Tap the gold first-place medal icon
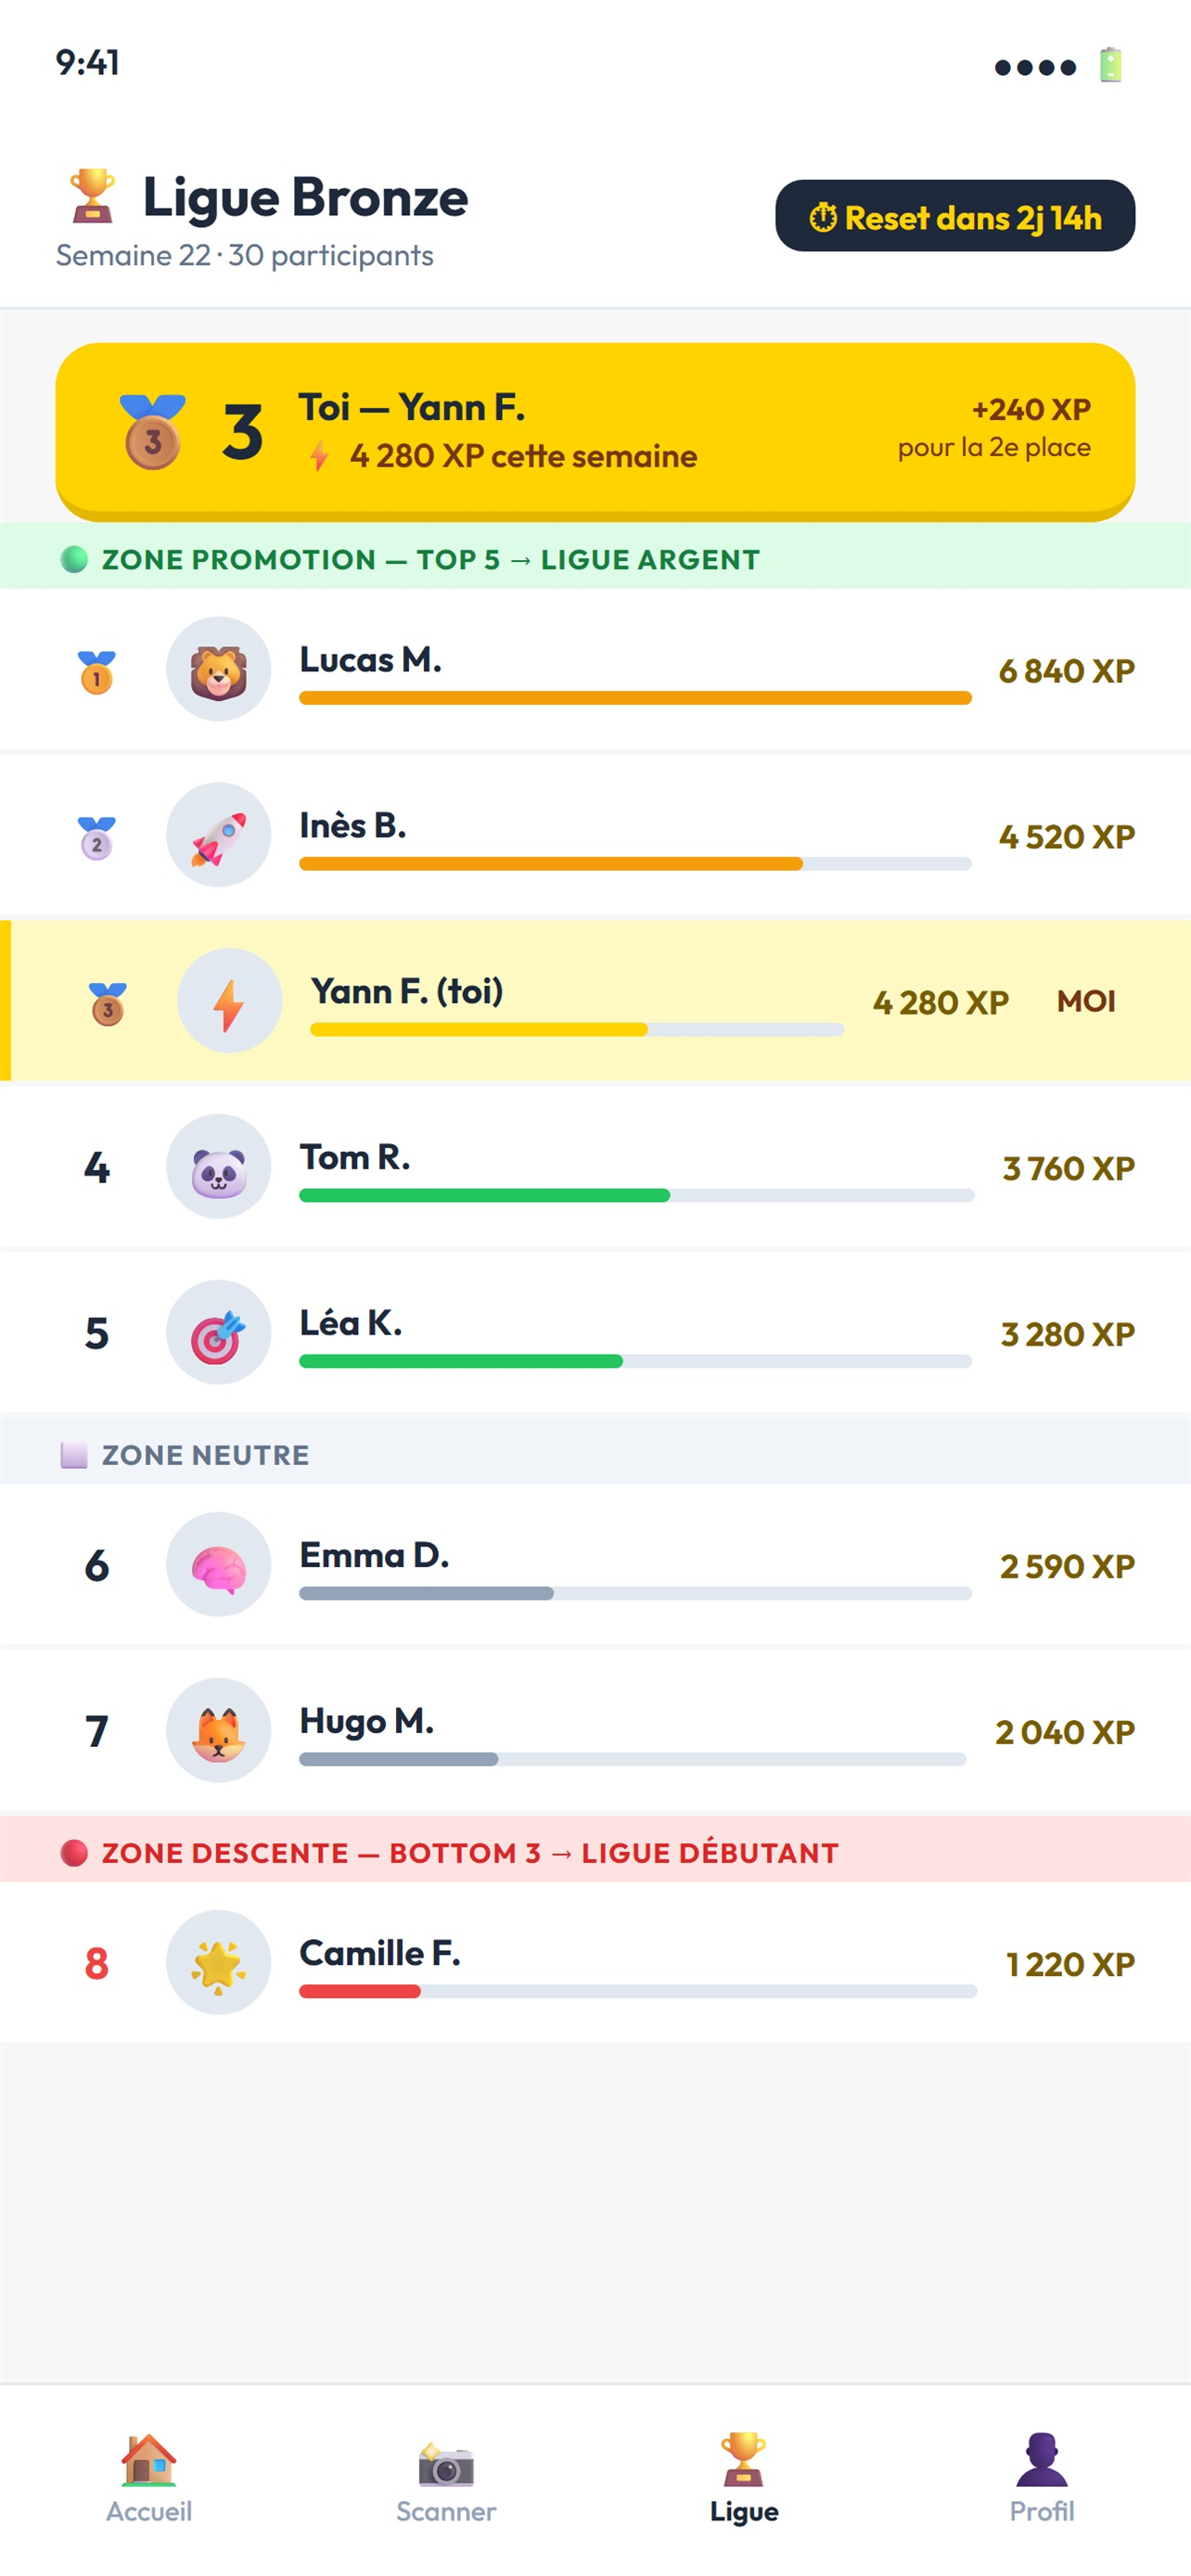Viewport: 1191px width, 2576px height. tap(97, 671)
